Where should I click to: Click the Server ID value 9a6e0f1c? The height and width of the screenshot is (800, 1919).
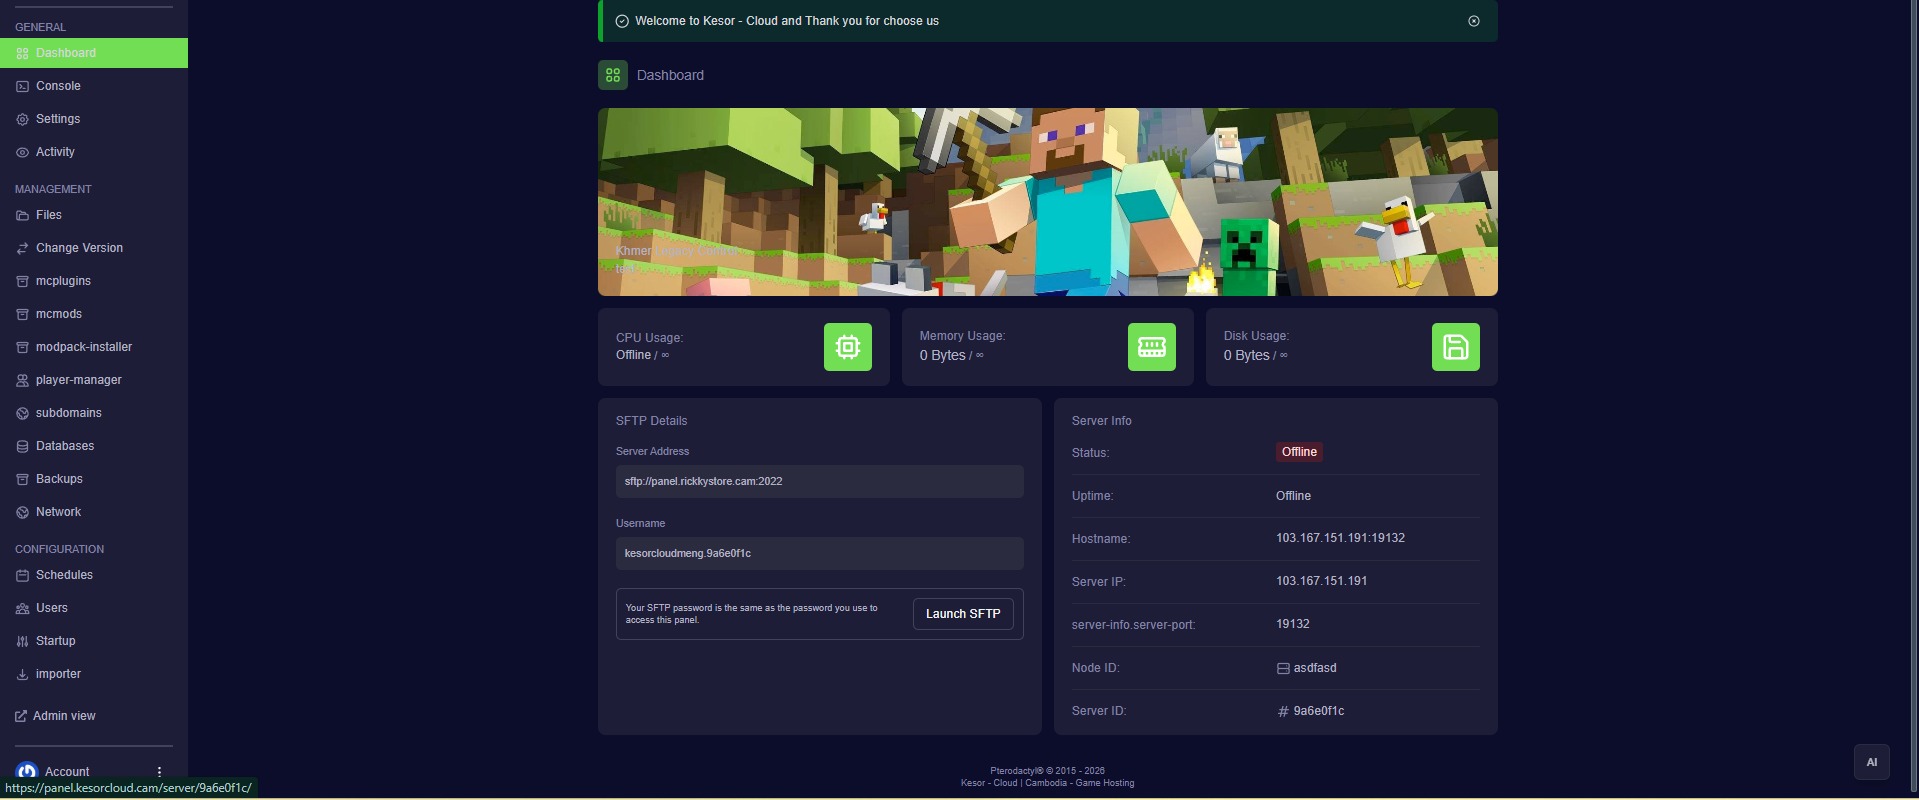pos(1319,711)
